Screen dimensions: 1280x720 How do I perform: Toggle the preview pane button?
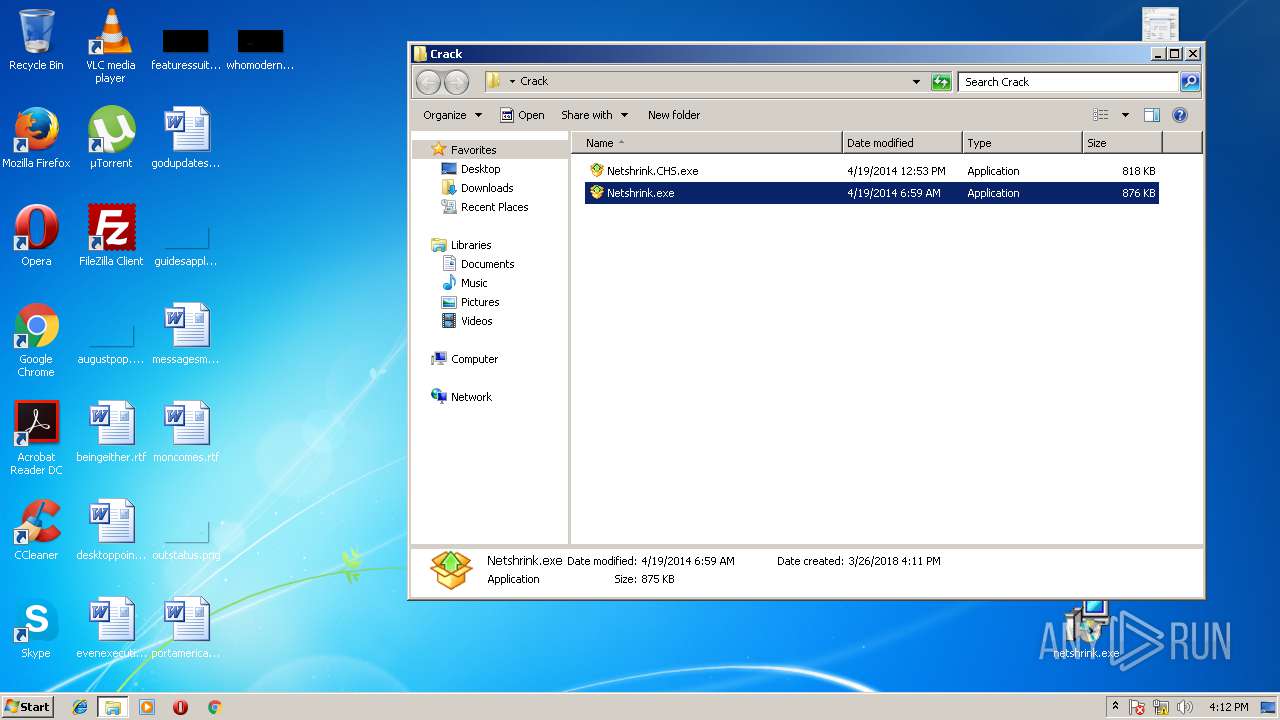(1151, 115)
